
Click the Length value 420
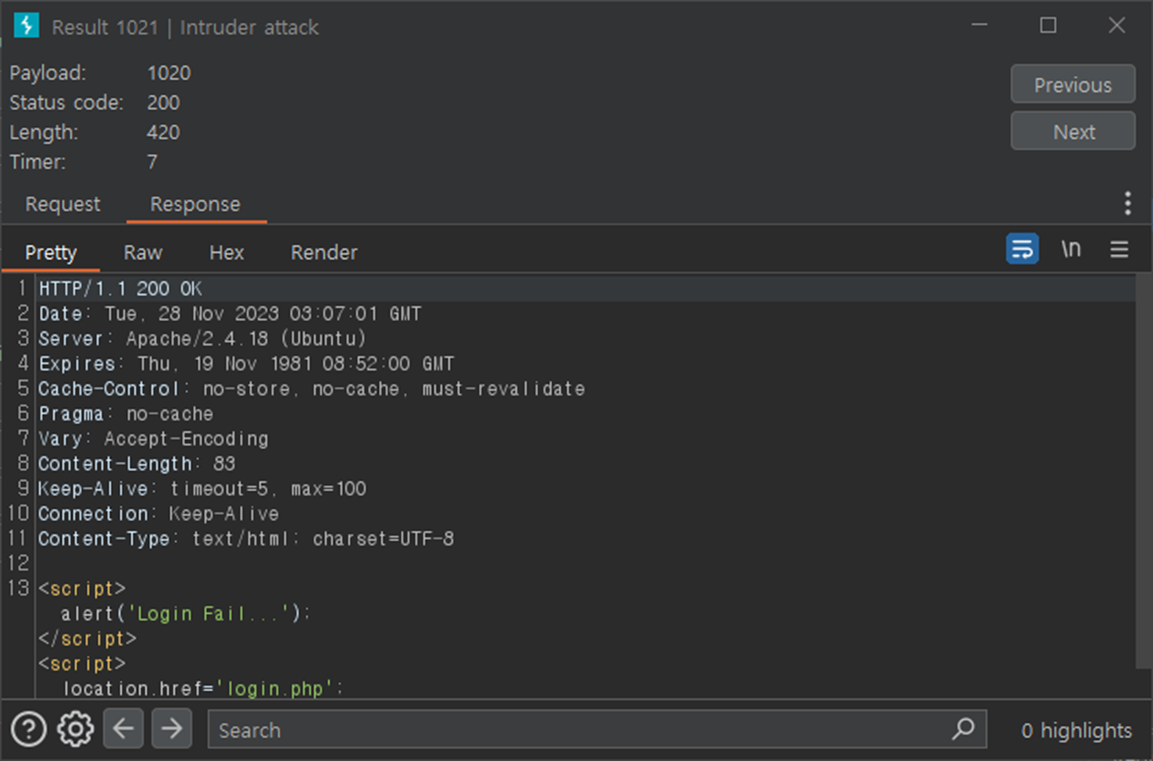[163, 132]
